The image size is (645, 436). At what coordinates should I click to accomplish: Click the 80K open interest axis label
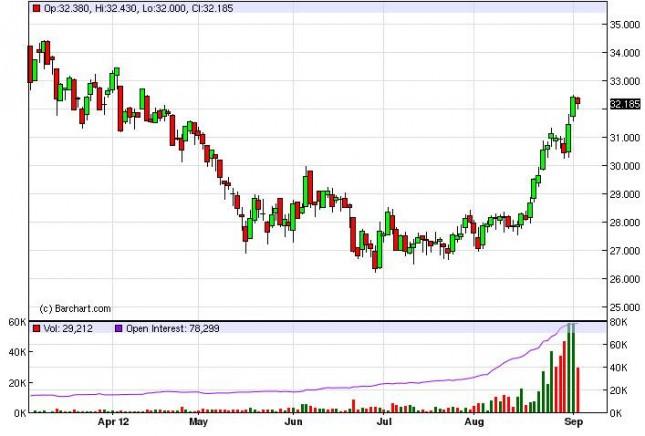[x=618, y=322]
